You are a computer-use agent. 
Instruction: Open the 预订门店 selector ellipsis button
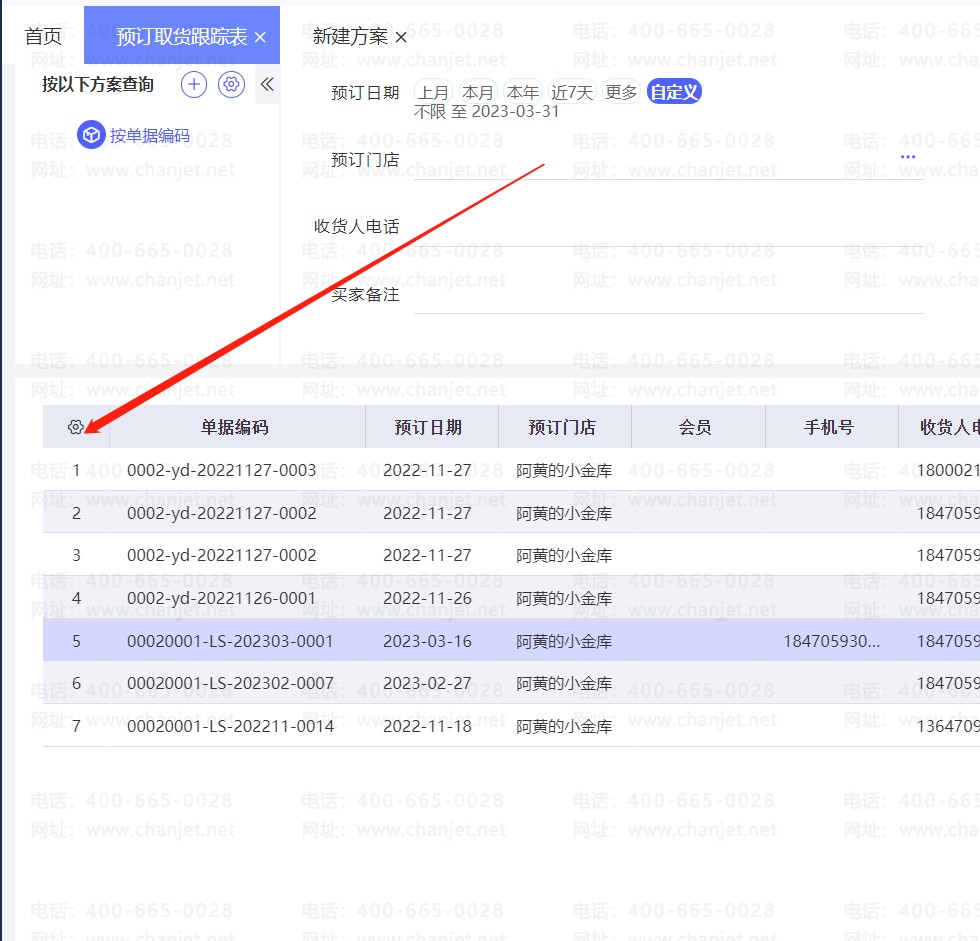click(908, 157)
